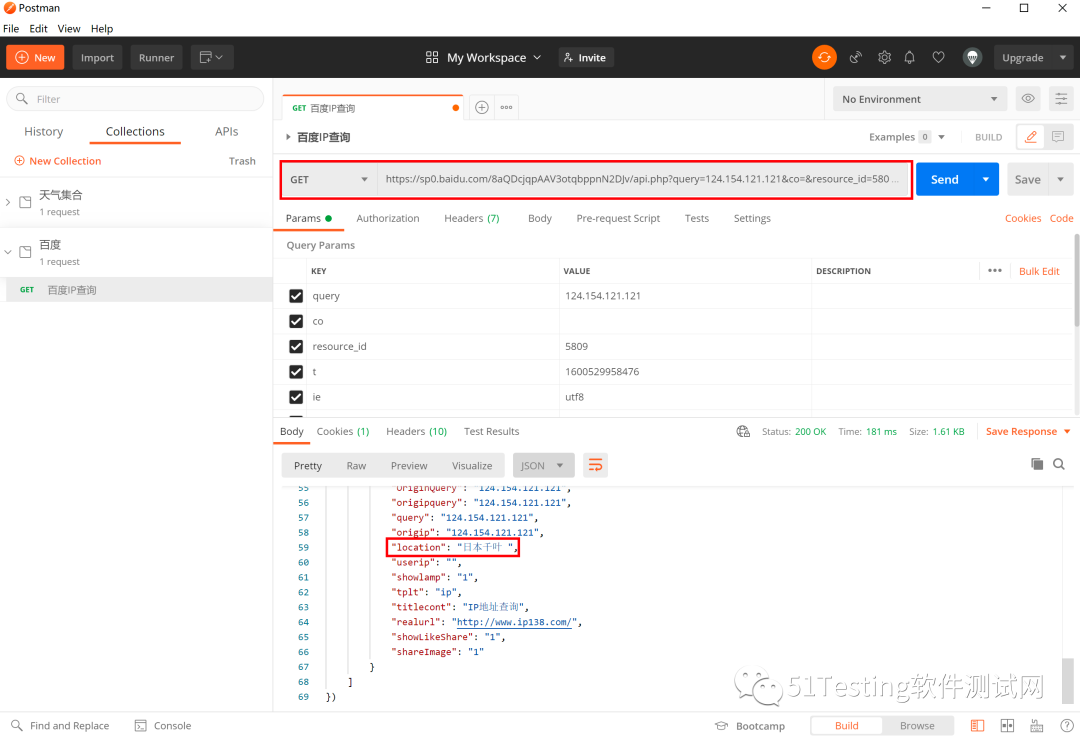Image resolution: width=1080 pixels, height=738 pixels.
Task: Open the GET method dropdown
Action: [x=328, y=180]
